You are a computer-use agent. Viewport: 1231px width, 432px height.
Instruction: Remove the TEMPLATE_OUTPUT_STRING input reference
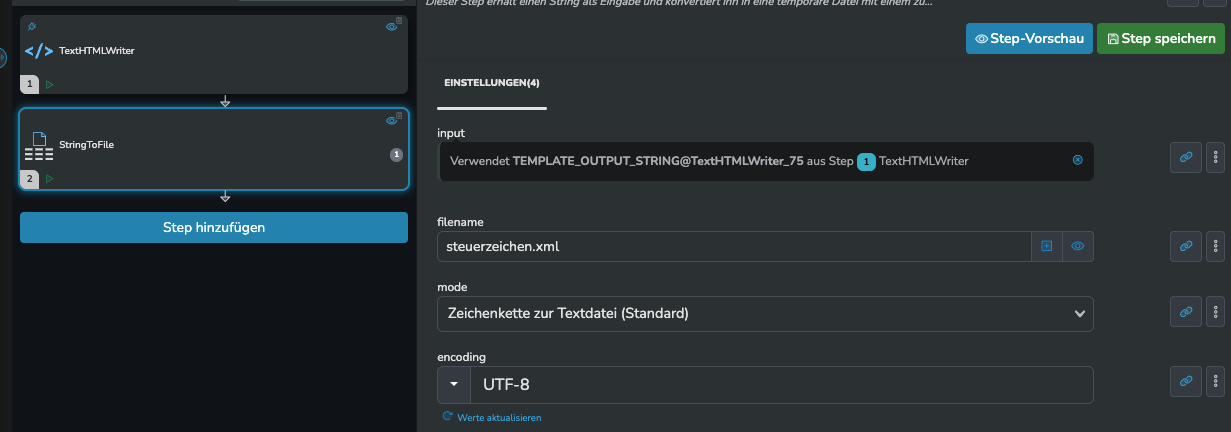click(x=1077, y=160)
